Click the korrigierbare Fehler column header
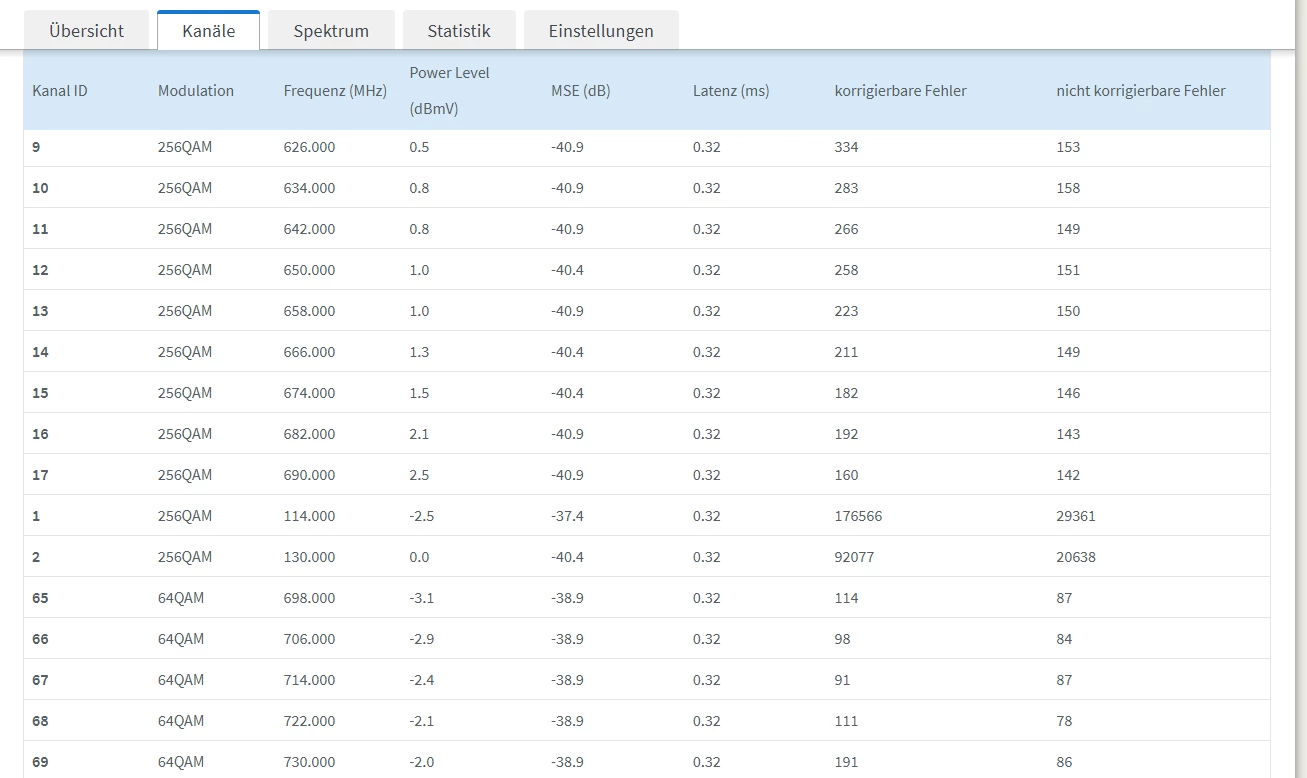Image resolution: width=1307 pixels, height=778 pixels. (x=900, y=91)
